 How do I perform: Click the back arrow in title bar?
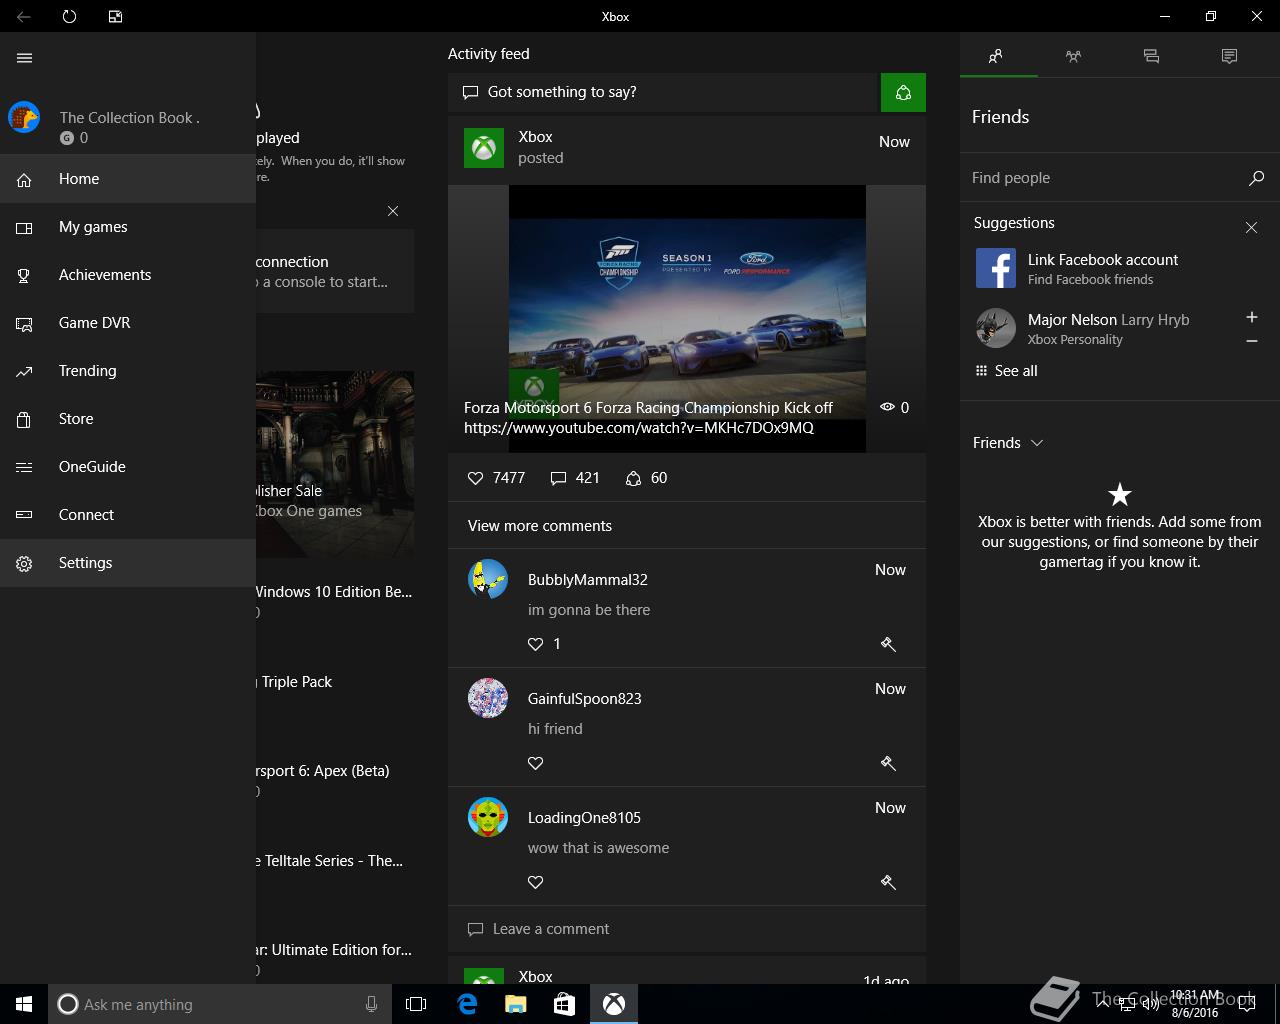[x=24, y=16]
